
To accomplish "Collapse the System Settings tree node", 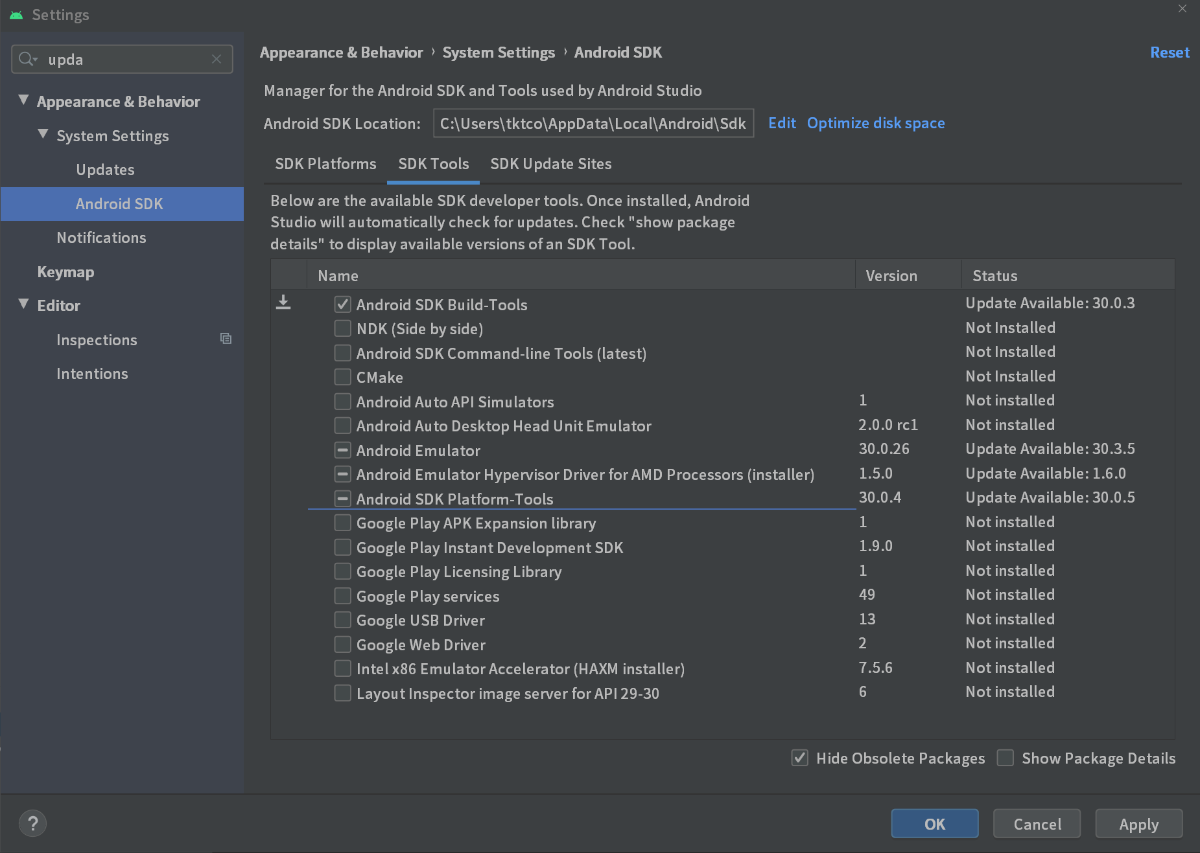I will coord(43,135).
